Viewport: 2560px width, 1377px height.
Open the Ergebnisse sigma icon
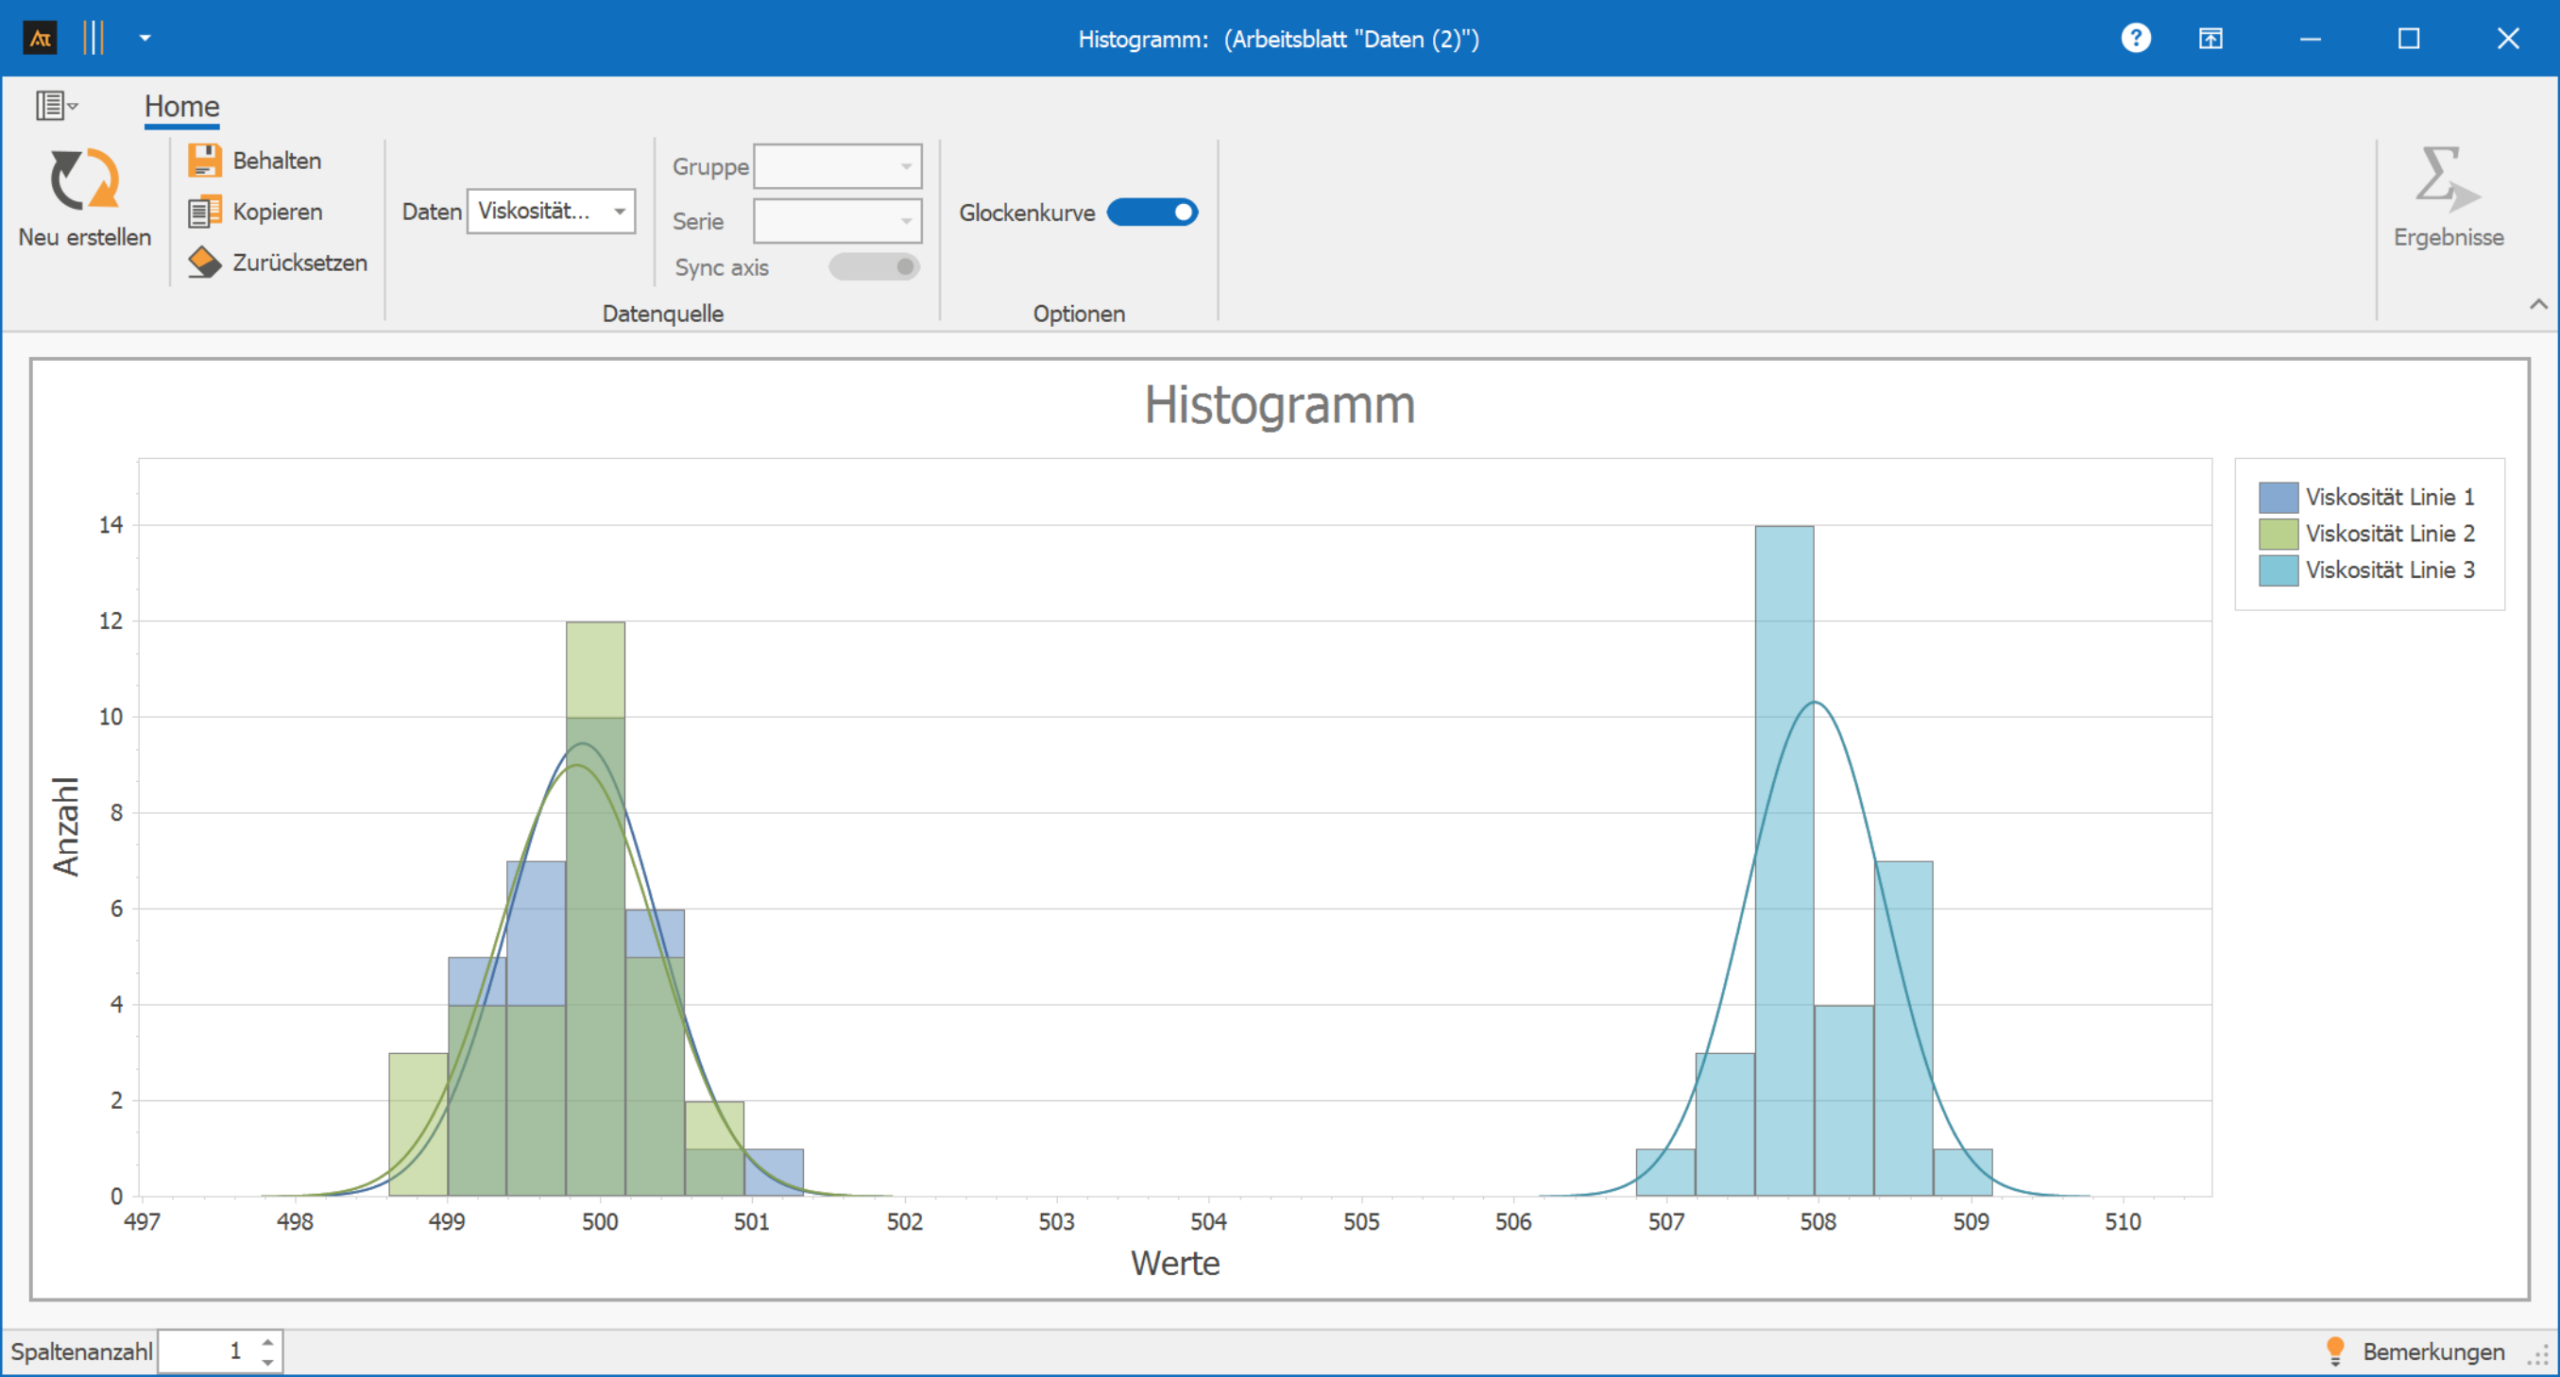(2446, 180)
